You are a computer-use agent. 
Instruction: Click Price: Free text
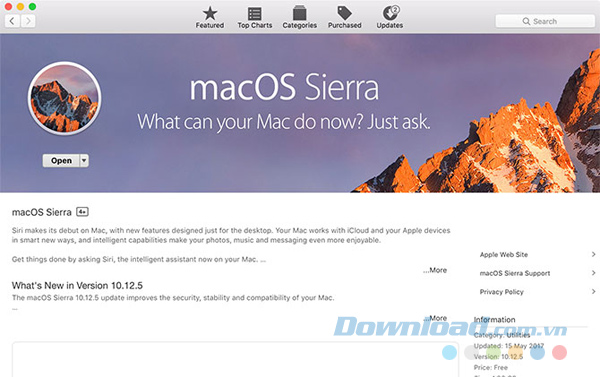[491, 367]
